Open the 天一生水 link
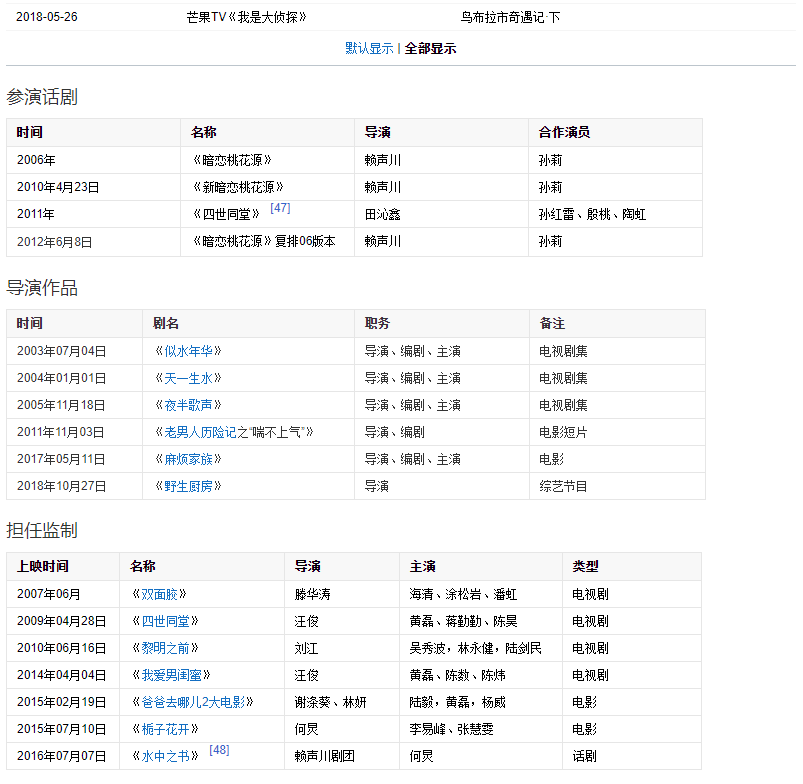Viewport: 803px width, 784px height. (x=187, y=378)
